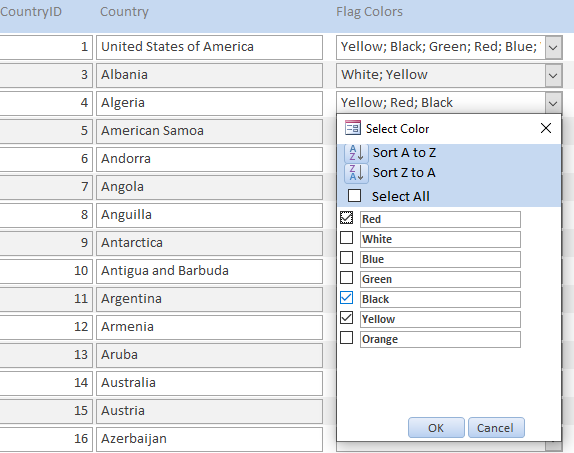Uncheck the Black color checkbox

pyautogui.click(x=346, y=298)
